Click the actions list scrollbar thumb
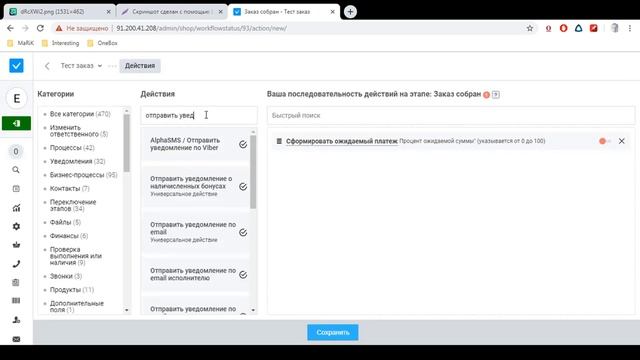This screenshot has width=640, height=360. pyautogui.click(x=253, y=172)
